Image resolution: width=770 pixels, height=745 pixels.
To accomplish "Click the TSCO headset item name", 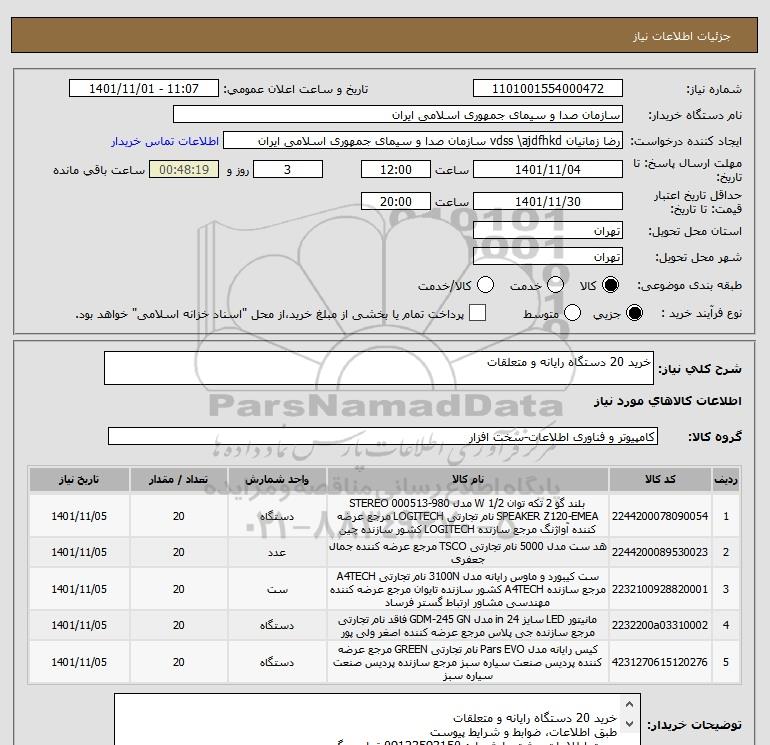I will [x=468, y=552].
